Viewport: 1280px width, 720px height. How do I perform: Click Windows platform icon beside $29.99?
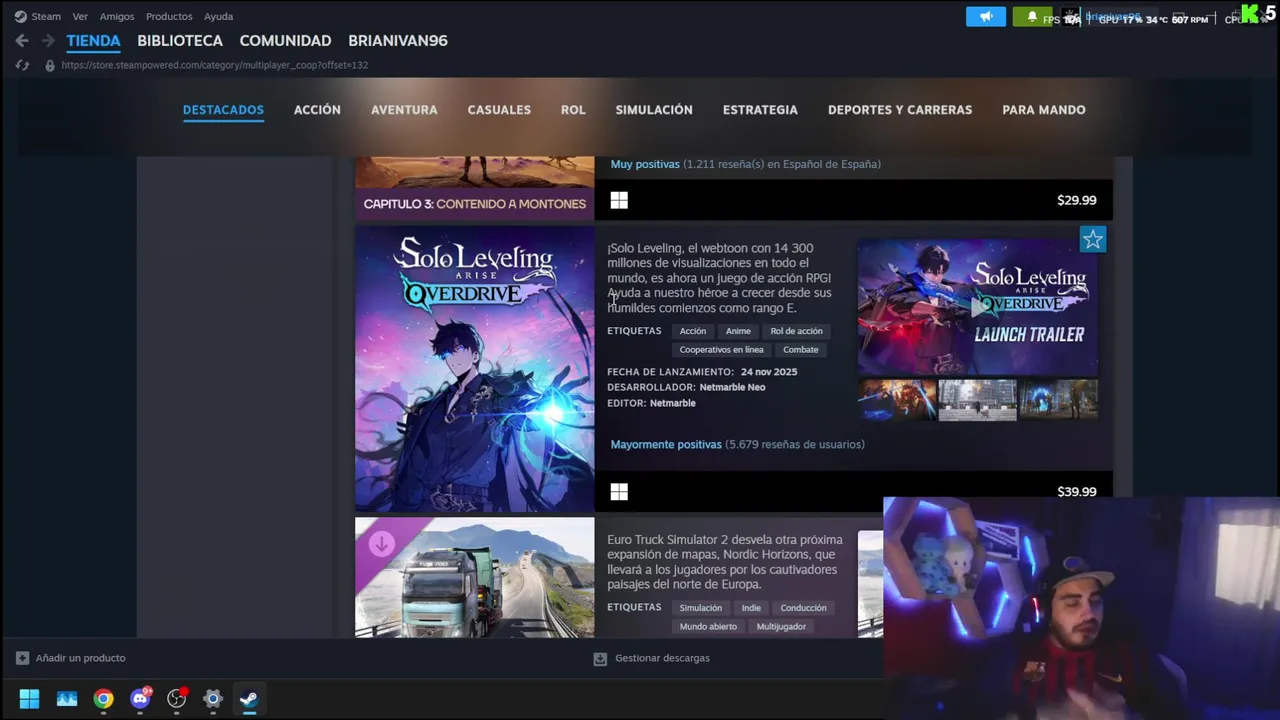619,200
